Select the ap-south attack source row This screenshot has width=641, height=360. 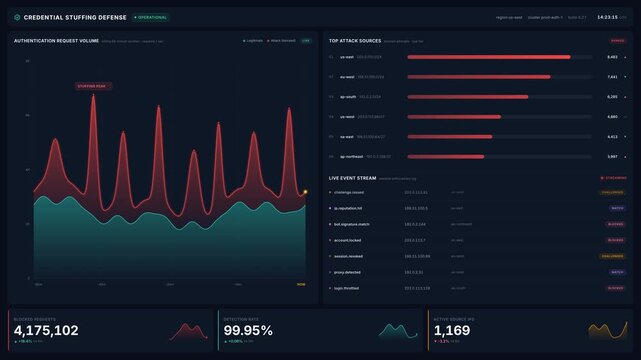coord(478,97)
